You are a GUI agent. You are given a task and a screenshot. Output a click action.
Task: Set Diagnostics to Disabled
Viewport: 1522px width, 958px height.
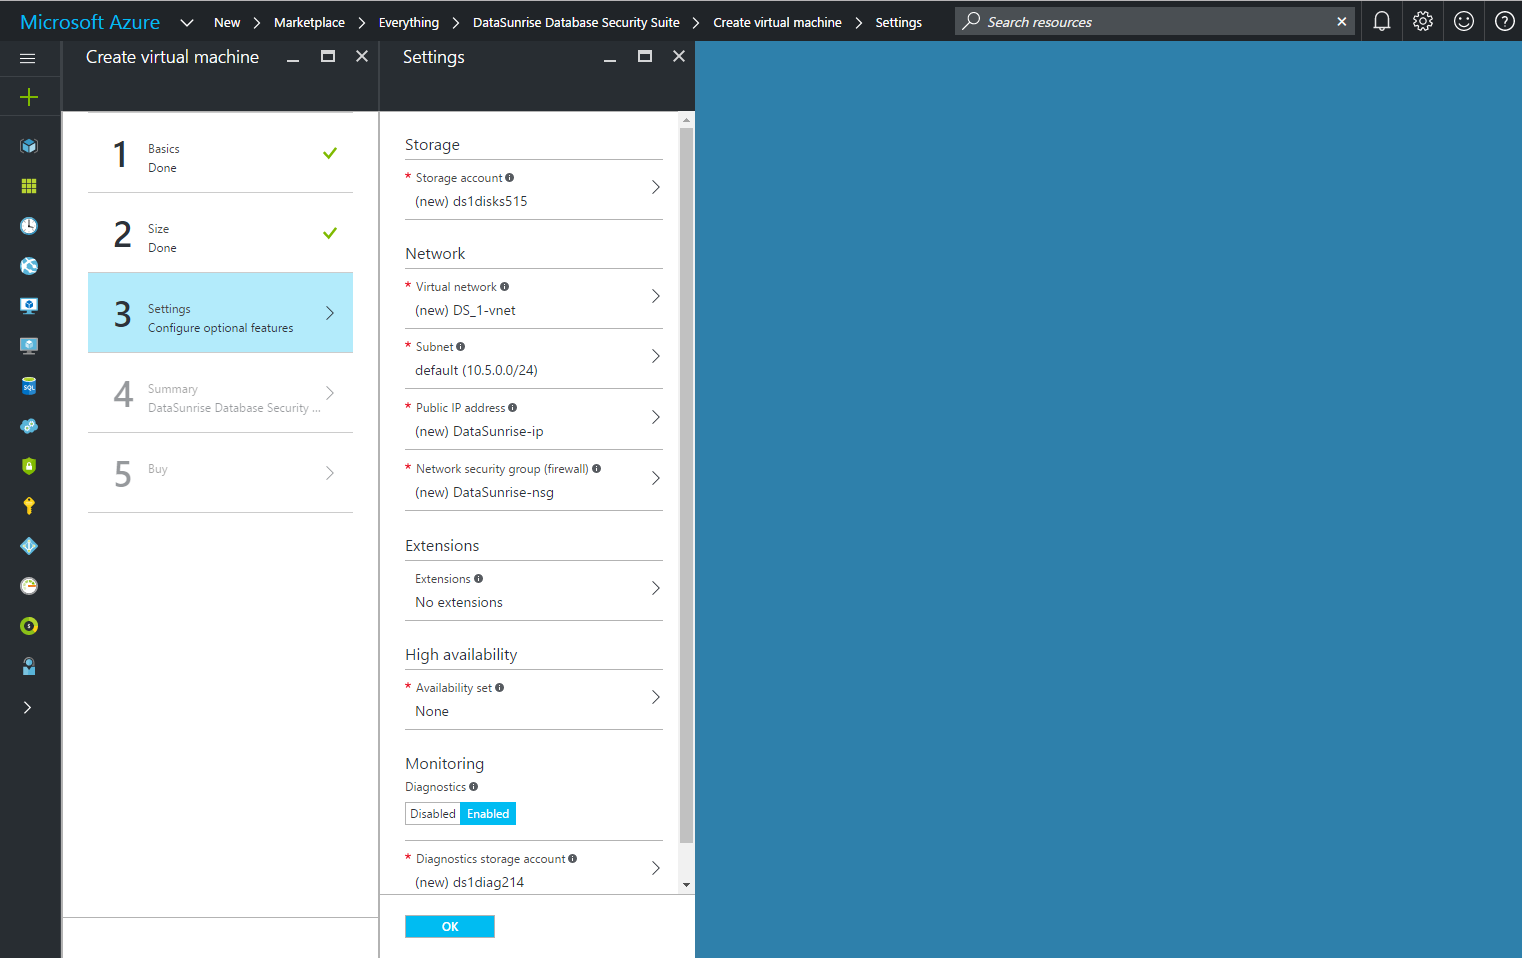point(433,814)
